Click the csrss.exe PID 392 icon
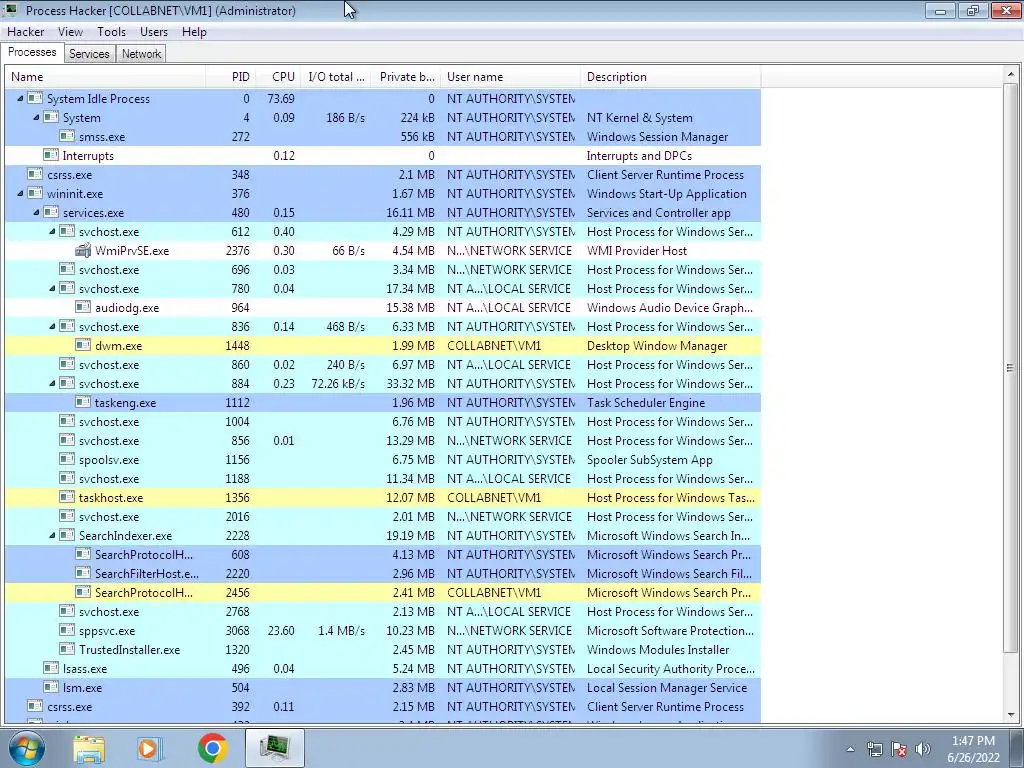Viewport: 1024px width, 768px height. click(x=35, y=707)
